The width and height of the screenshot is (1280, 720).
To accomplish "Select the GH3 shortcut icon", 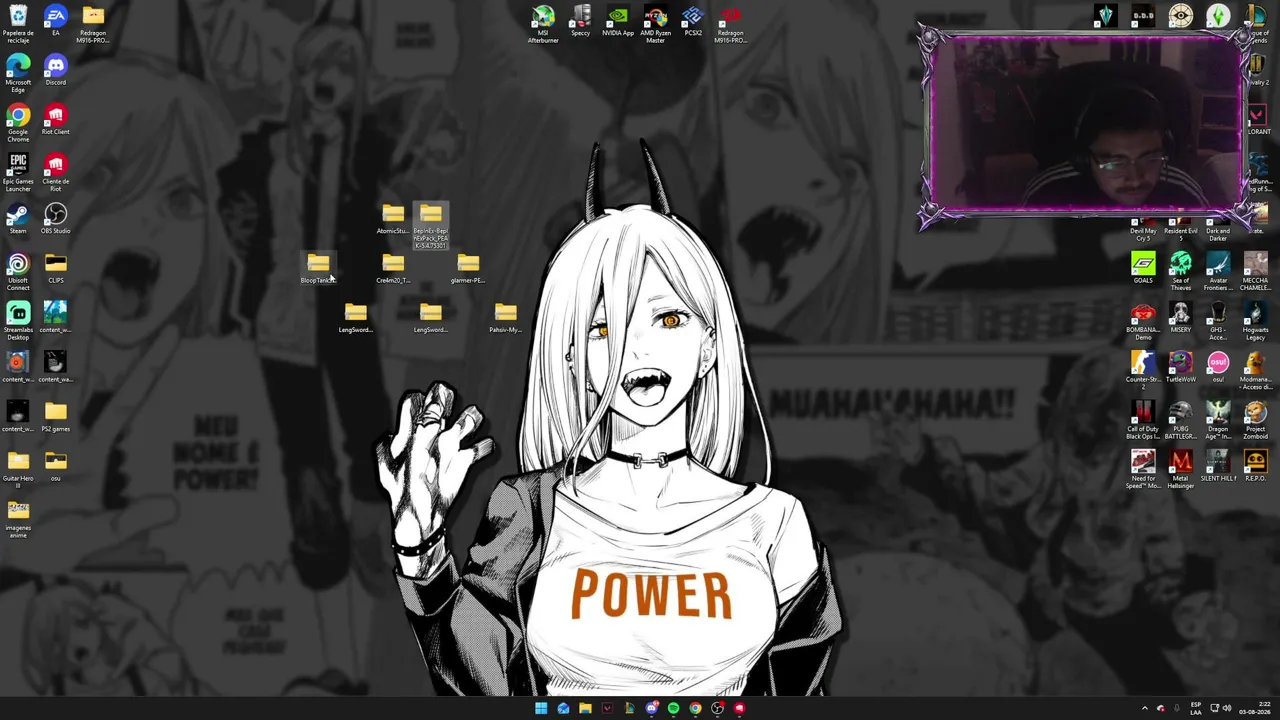I will [1218, 322].
